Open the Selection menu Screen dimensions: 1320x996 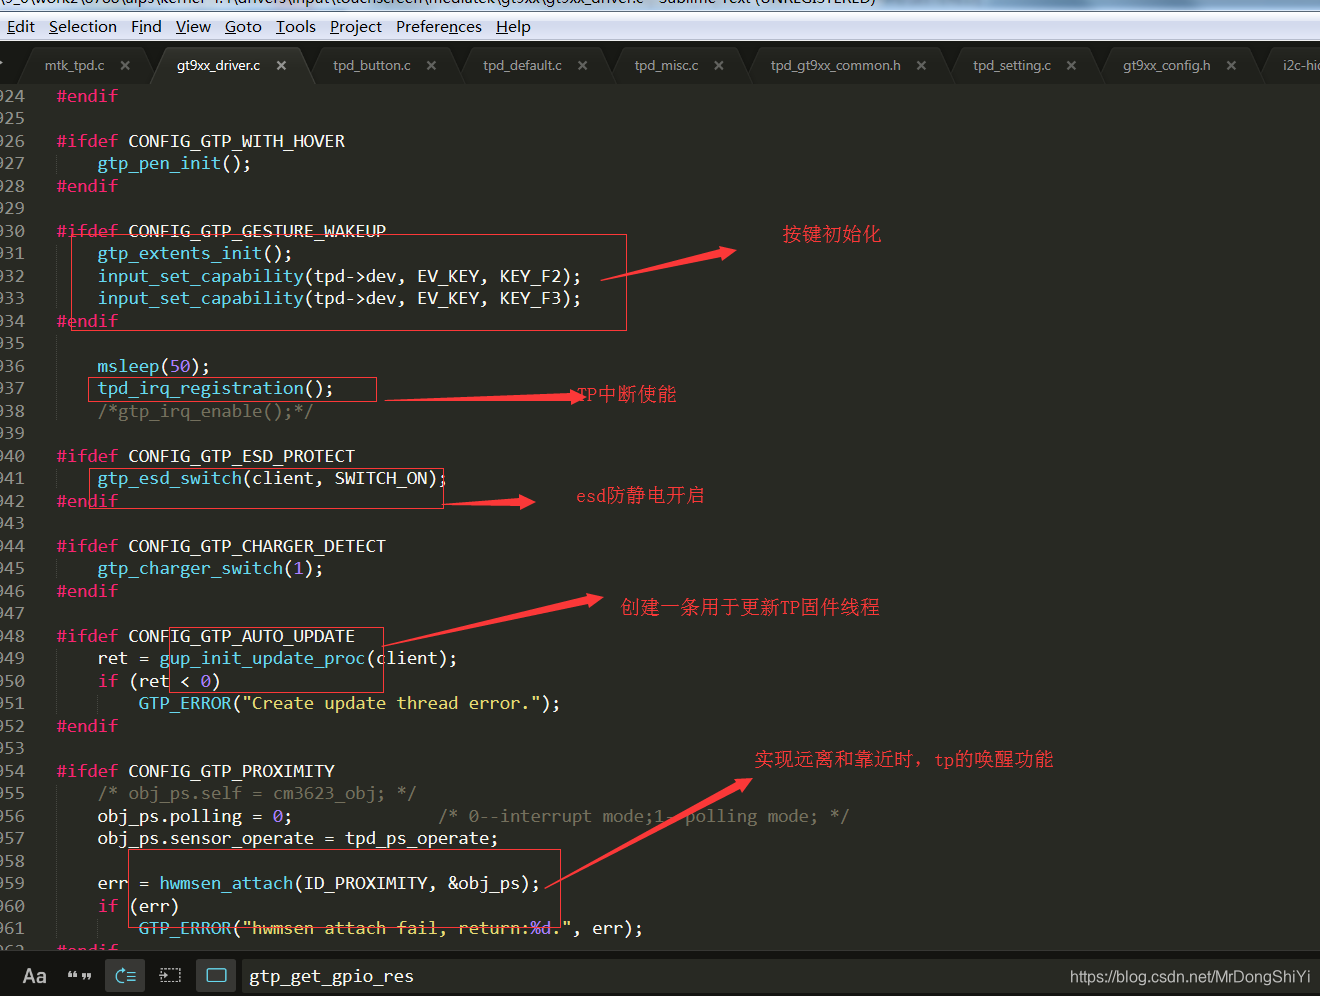[x=83, y=26]
